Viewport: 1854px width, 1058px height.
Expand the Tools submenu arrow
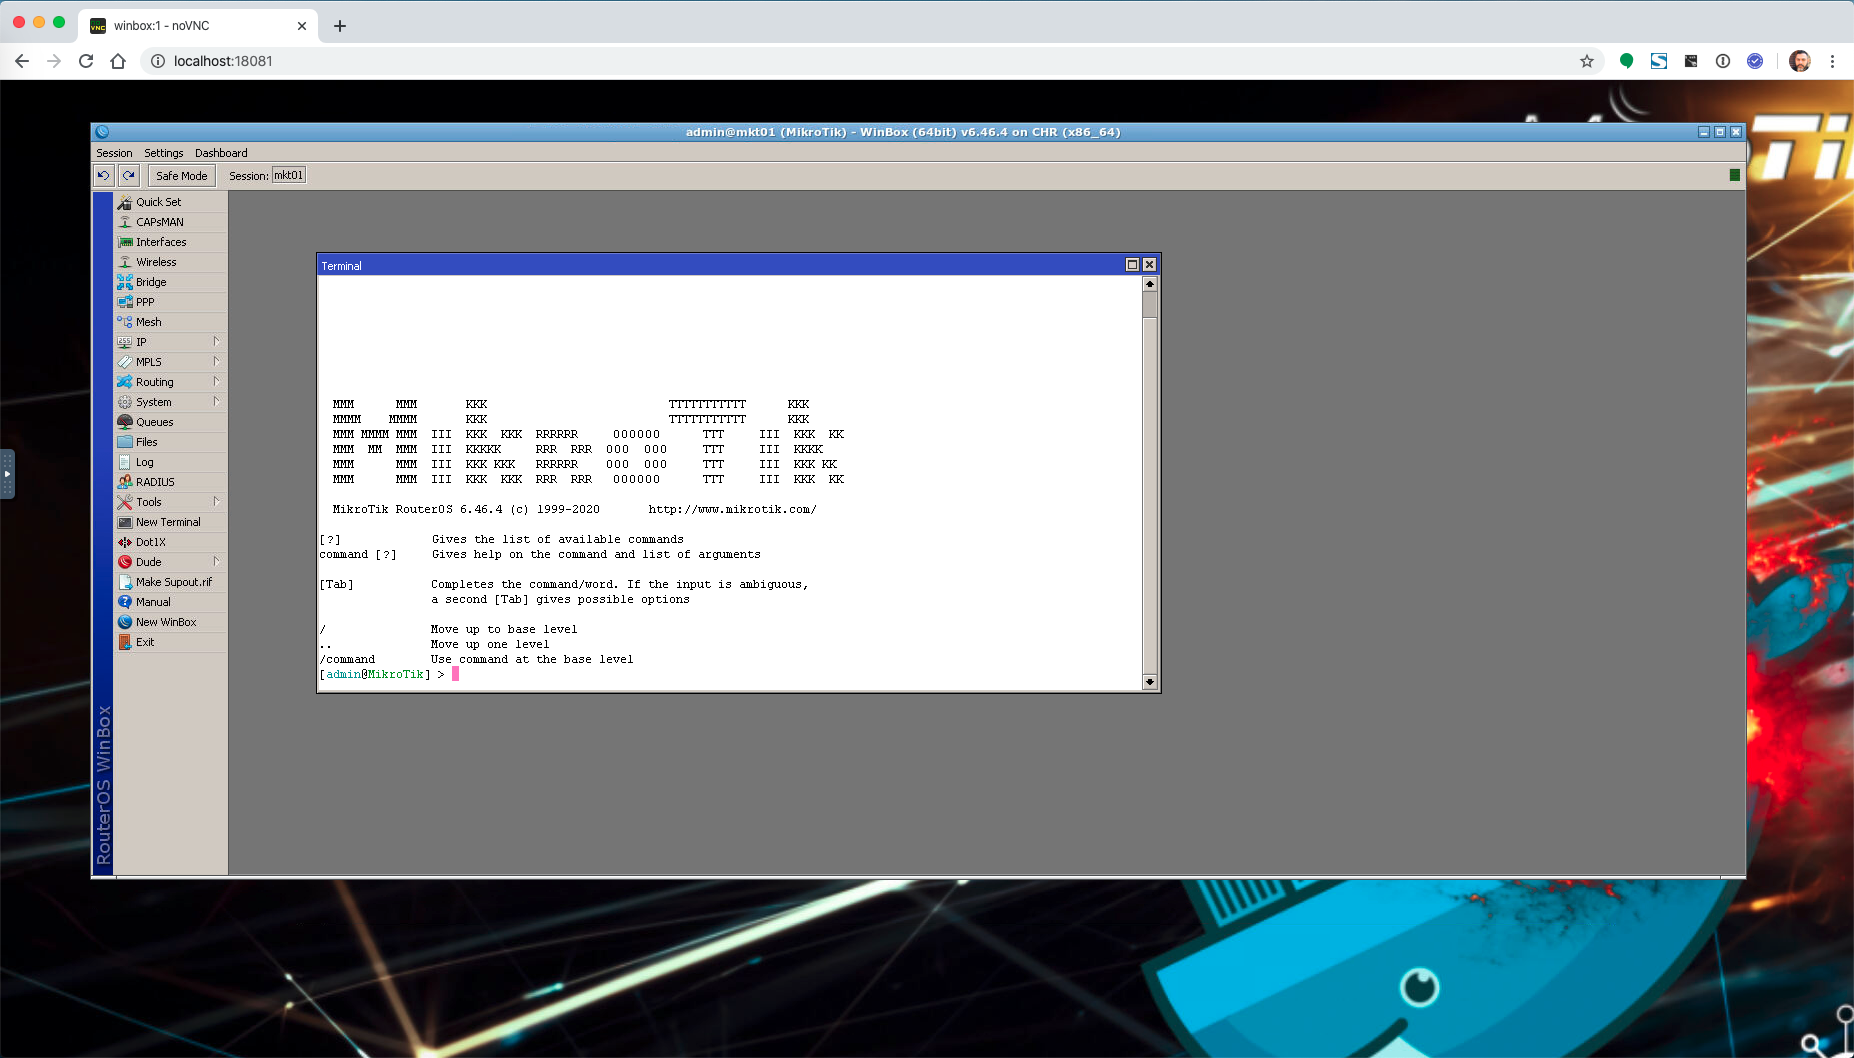pos(216,502)
